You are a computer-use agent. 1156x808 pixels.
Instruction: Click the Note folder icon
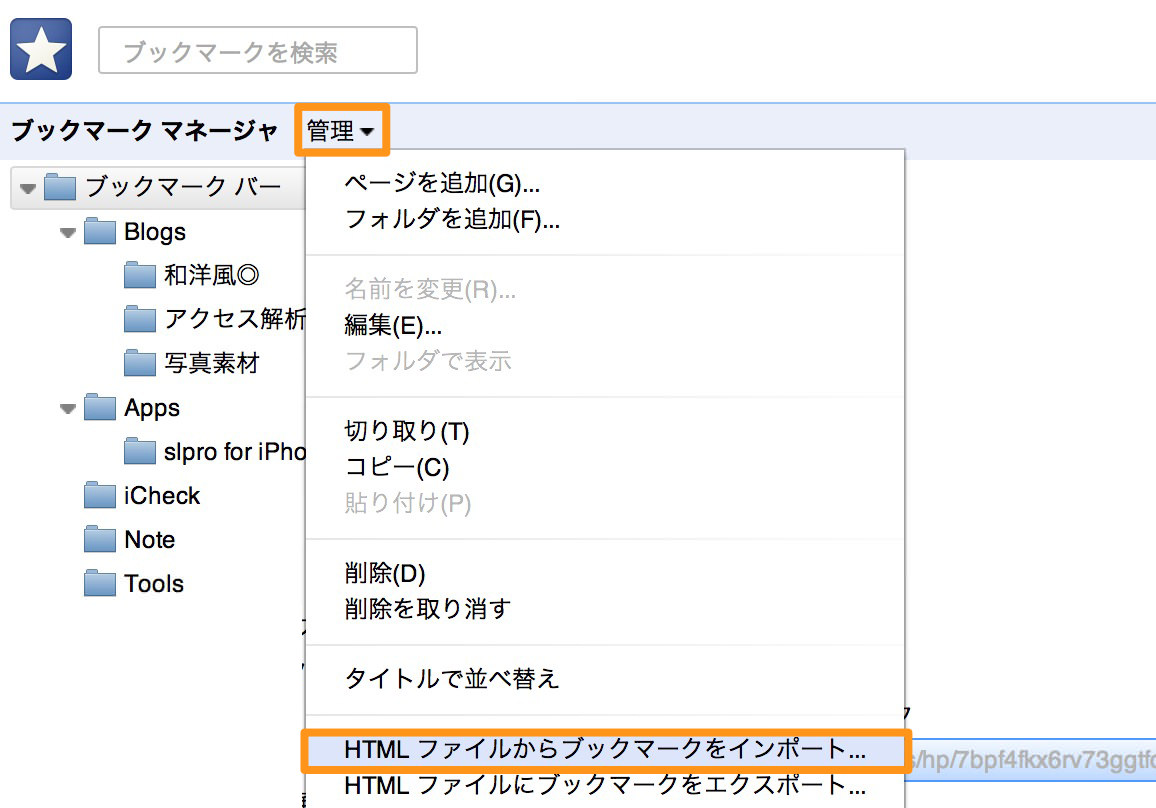click(100, 540)
